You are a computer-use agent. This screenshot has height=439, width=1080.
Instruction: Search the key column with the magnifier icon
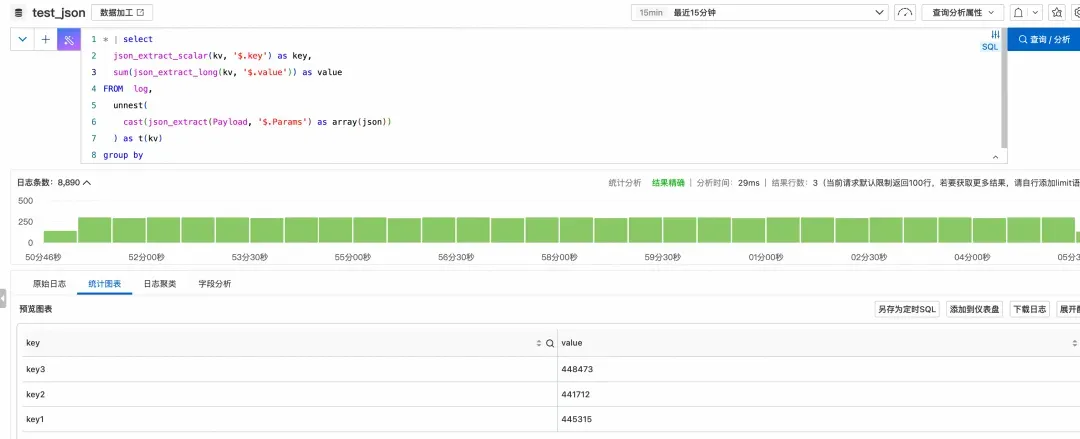550,343
